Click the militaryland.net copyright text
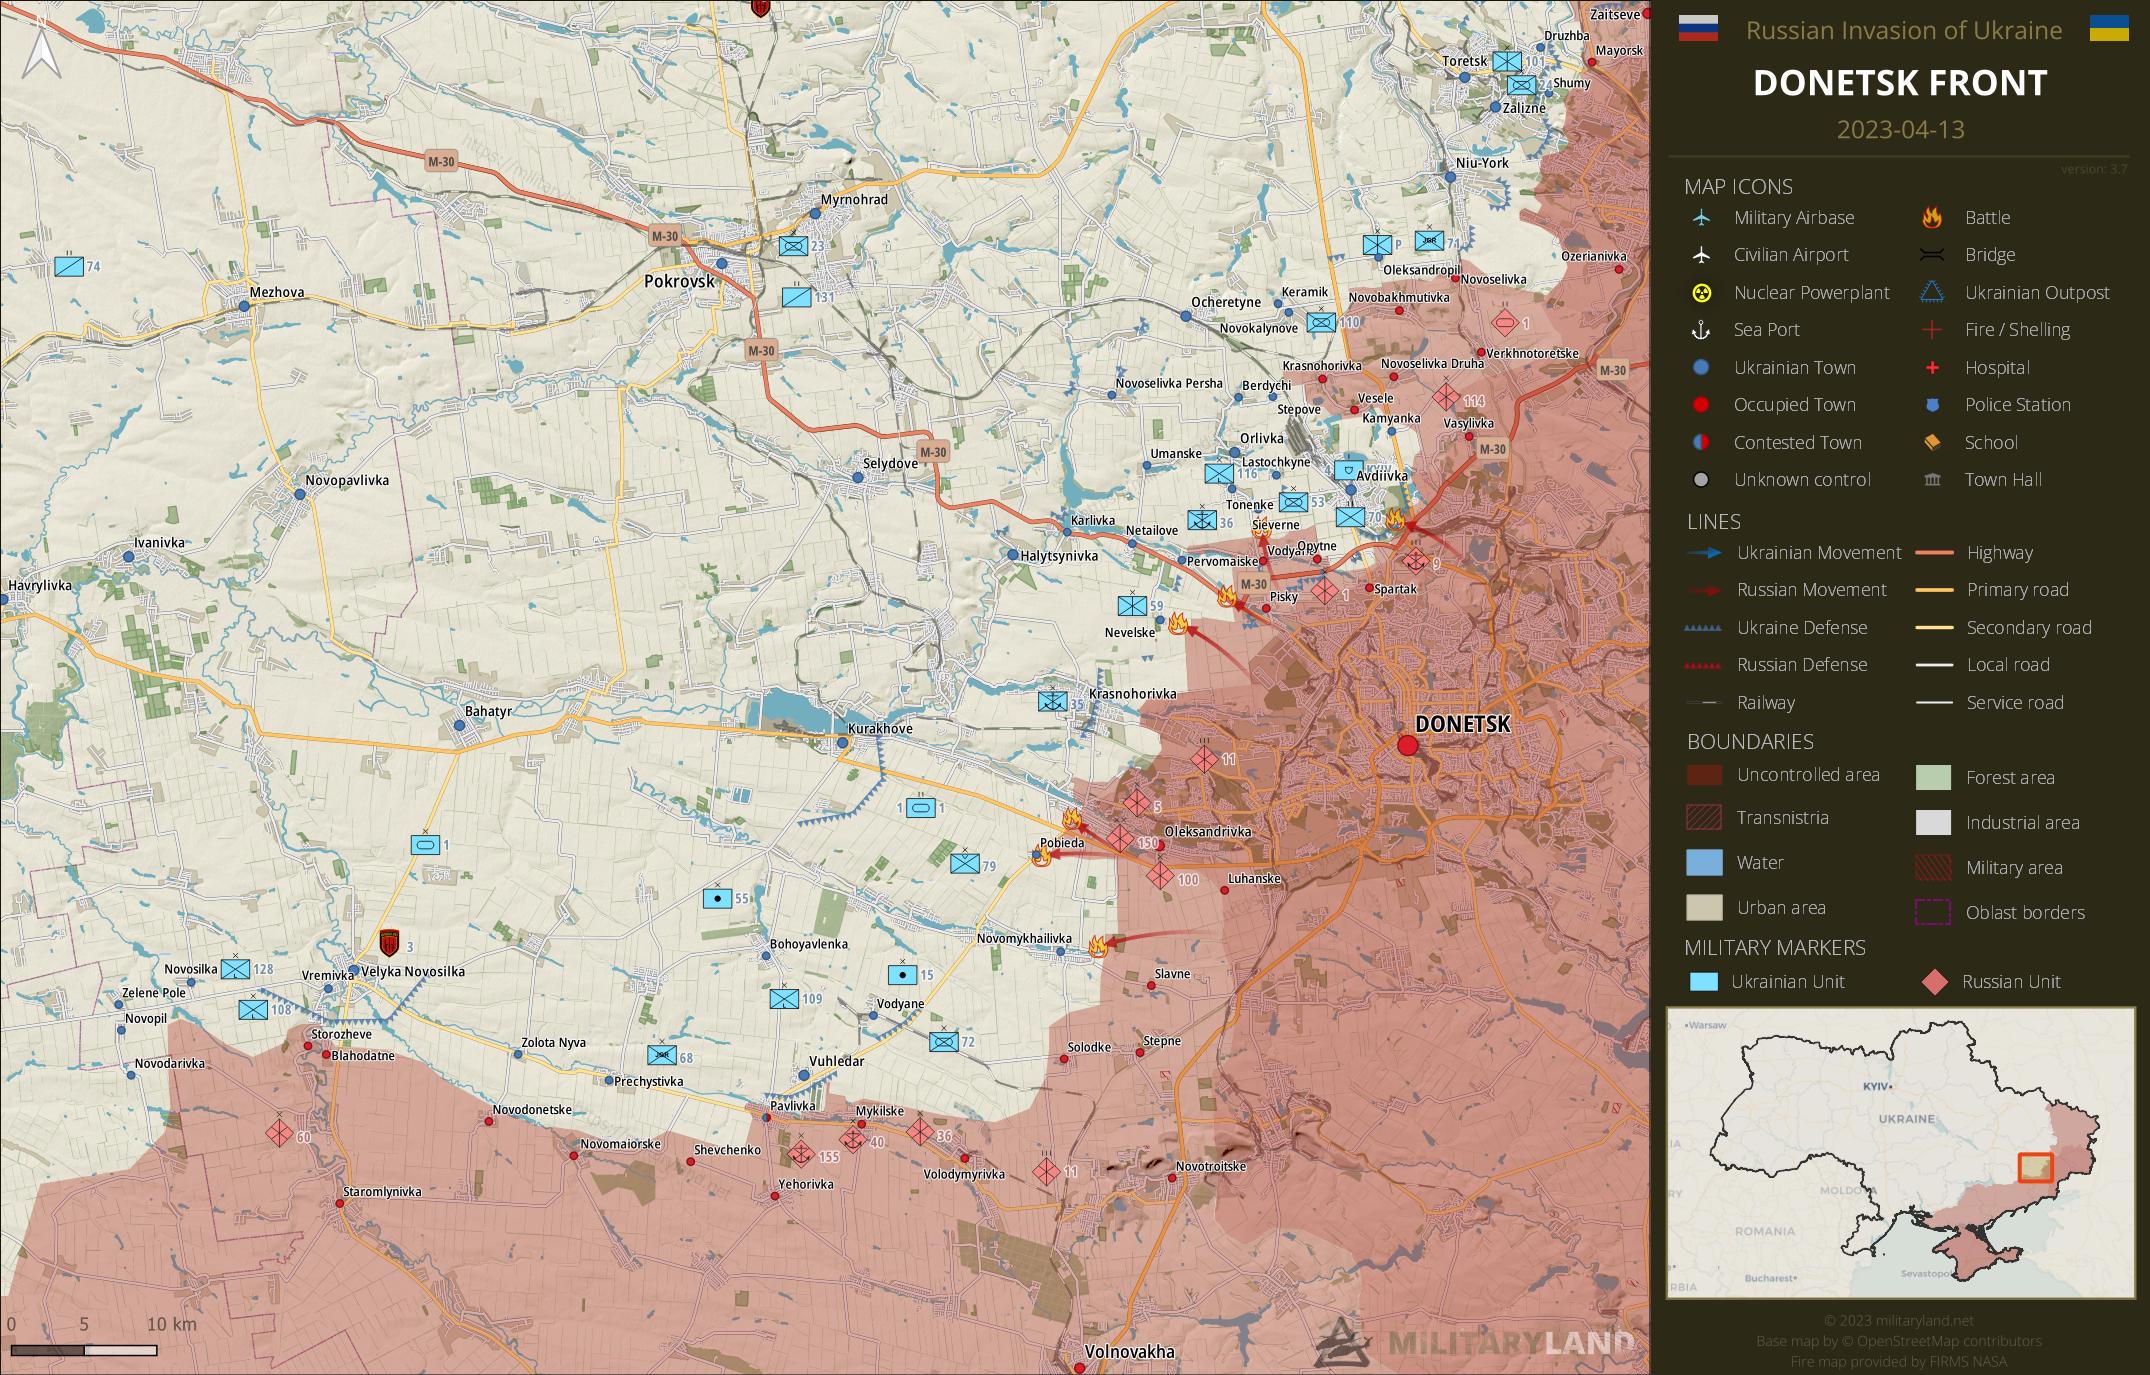The height and width of the screenshot is (1375, 2150). (1898, 1321)
